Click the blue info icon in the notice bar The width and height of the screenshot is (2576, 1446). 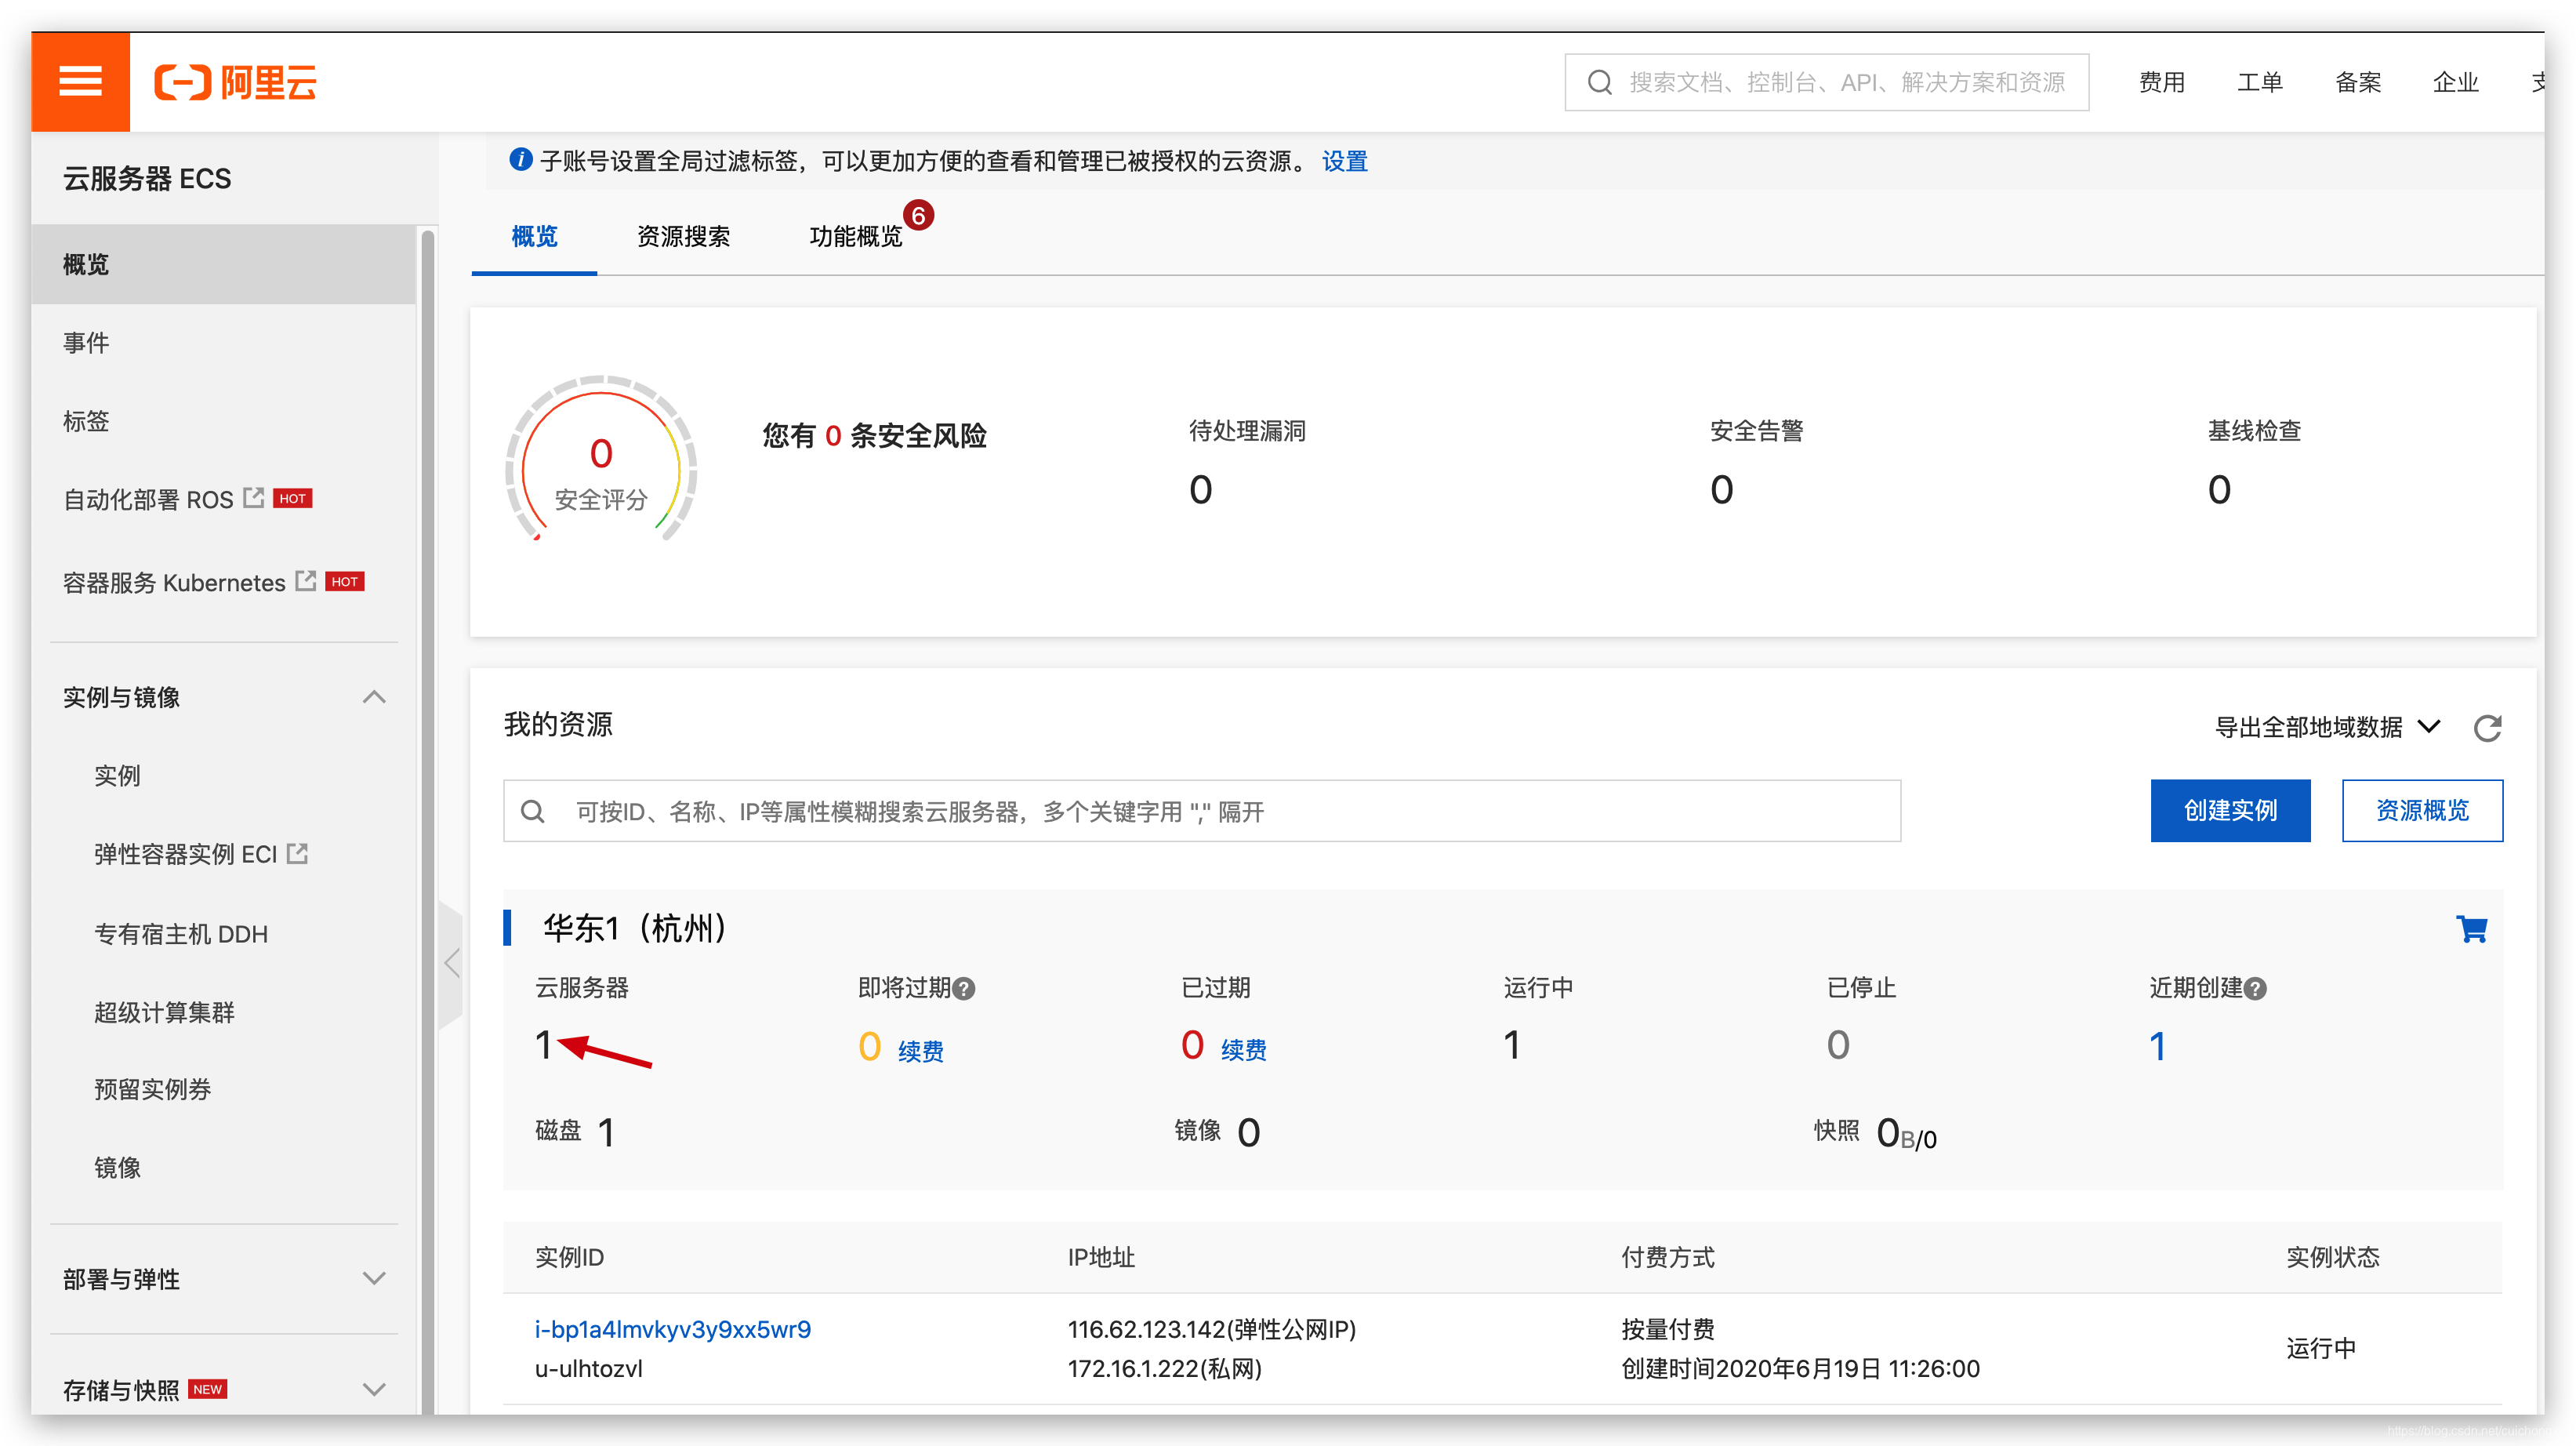click(520, 160)
